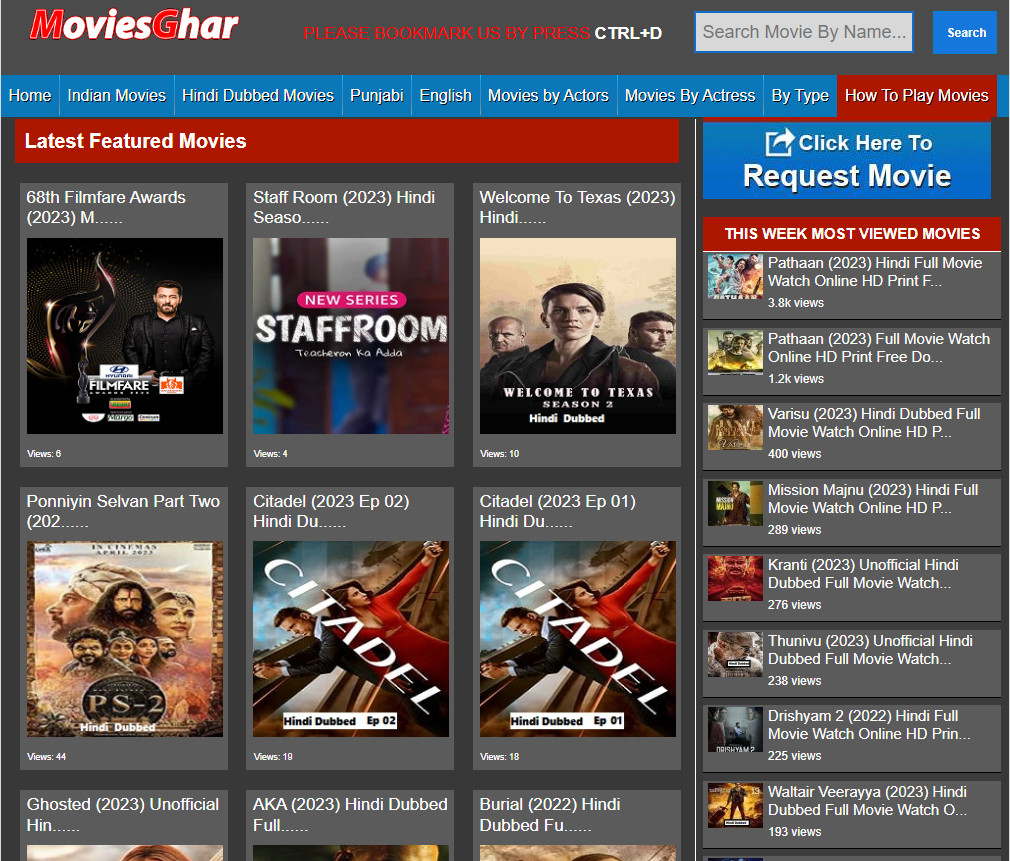Open Staff Room (2023) Hindi title link
Viewport: 1010px width, 861px height.
coord(344,207)
